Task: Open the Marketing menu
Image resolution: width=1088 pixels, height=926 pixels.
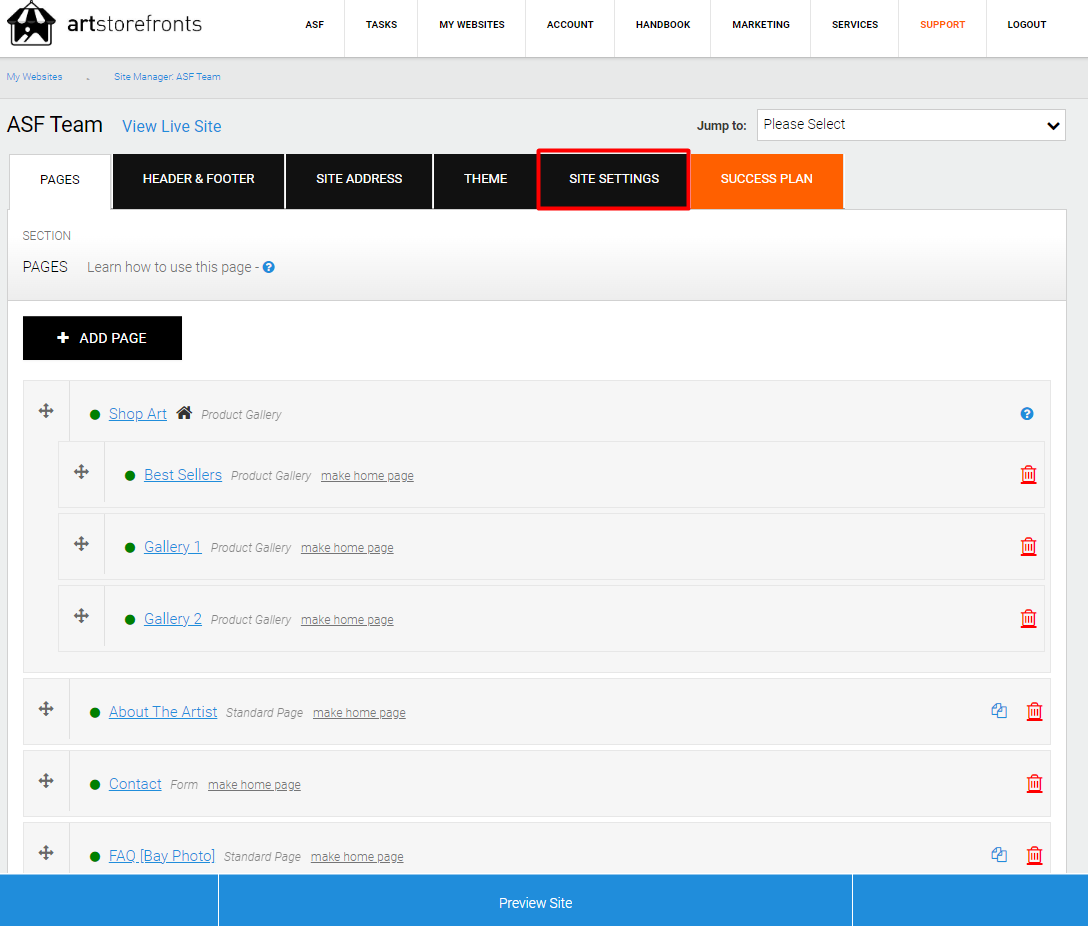Action: tap(761, 25)
